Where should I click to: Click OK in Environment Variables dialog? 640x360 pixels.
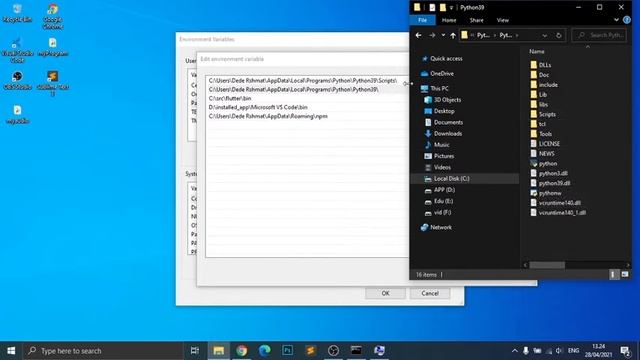(x=385, y=293)
